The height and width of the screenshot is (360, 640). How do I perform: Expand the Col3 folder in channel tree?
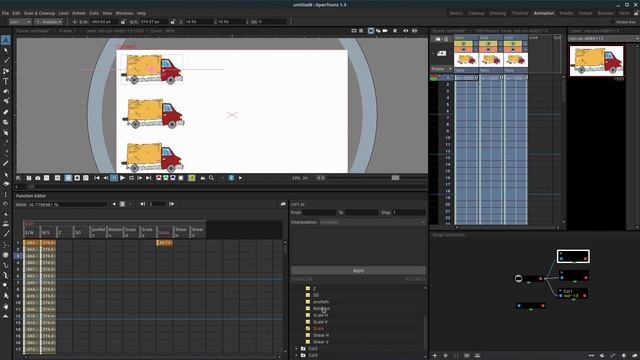296,355
